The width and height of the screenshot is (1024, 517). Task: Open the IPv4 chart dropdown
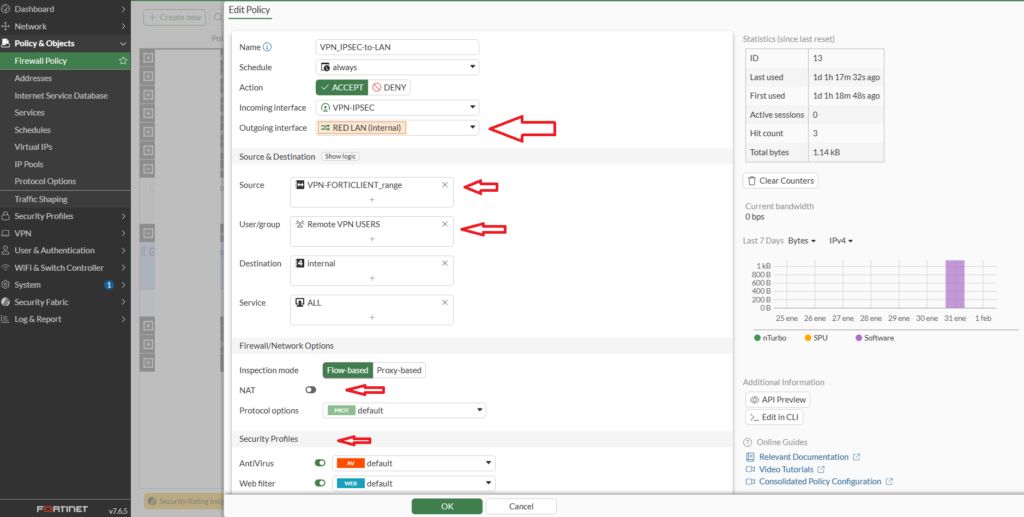[x=841, y=241]
